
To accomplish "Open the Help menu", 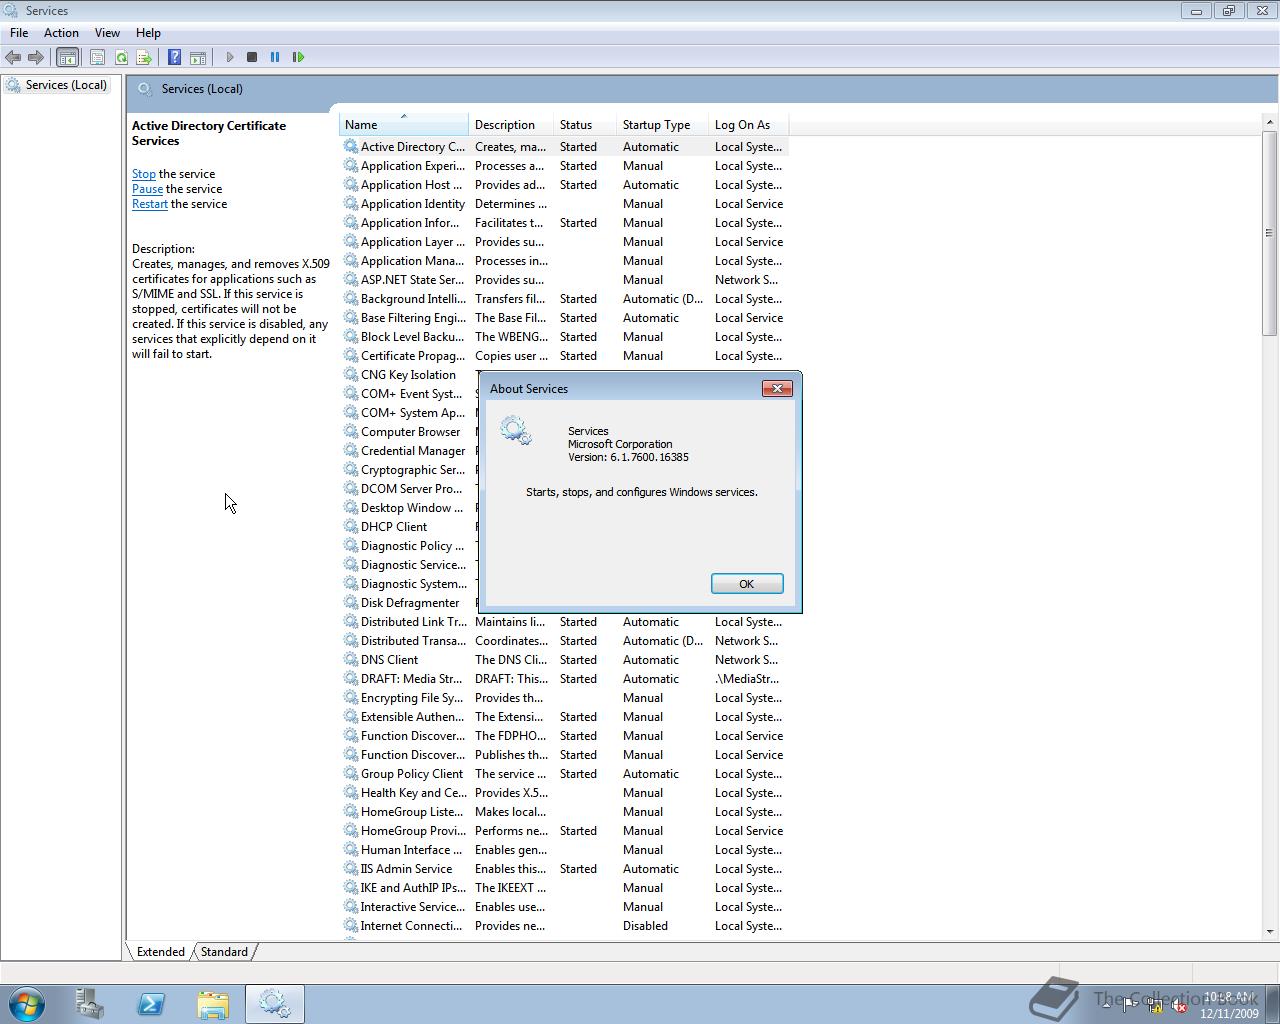I will point(148,33).
